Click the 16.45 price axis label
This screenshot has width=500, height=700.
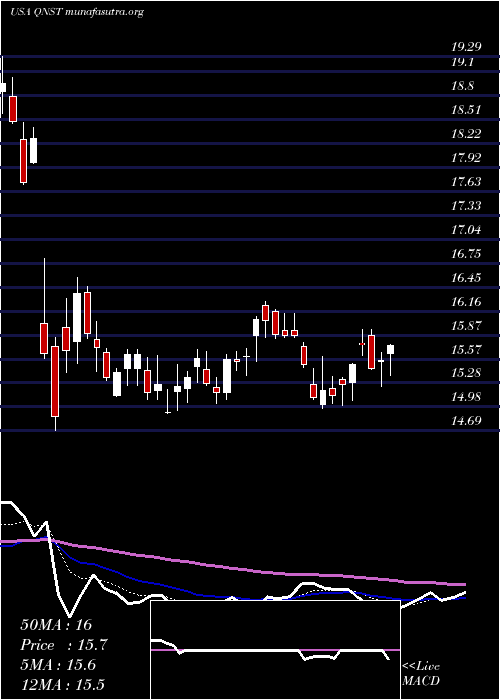click(x=466, y=278)
